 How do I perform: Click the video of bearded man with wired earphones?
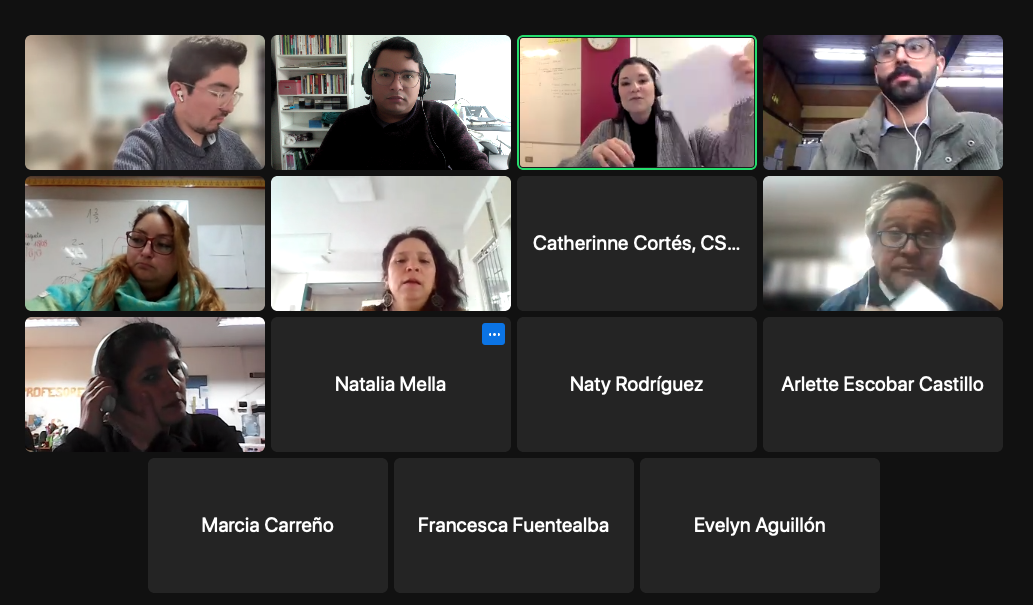point(883,102)
